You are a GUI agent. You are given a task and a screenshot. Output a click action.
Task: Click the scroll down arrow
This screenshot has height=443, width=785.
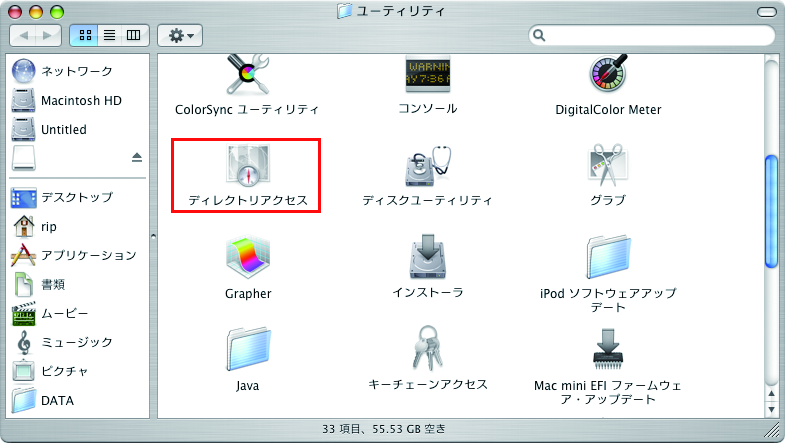pos(771,409)
